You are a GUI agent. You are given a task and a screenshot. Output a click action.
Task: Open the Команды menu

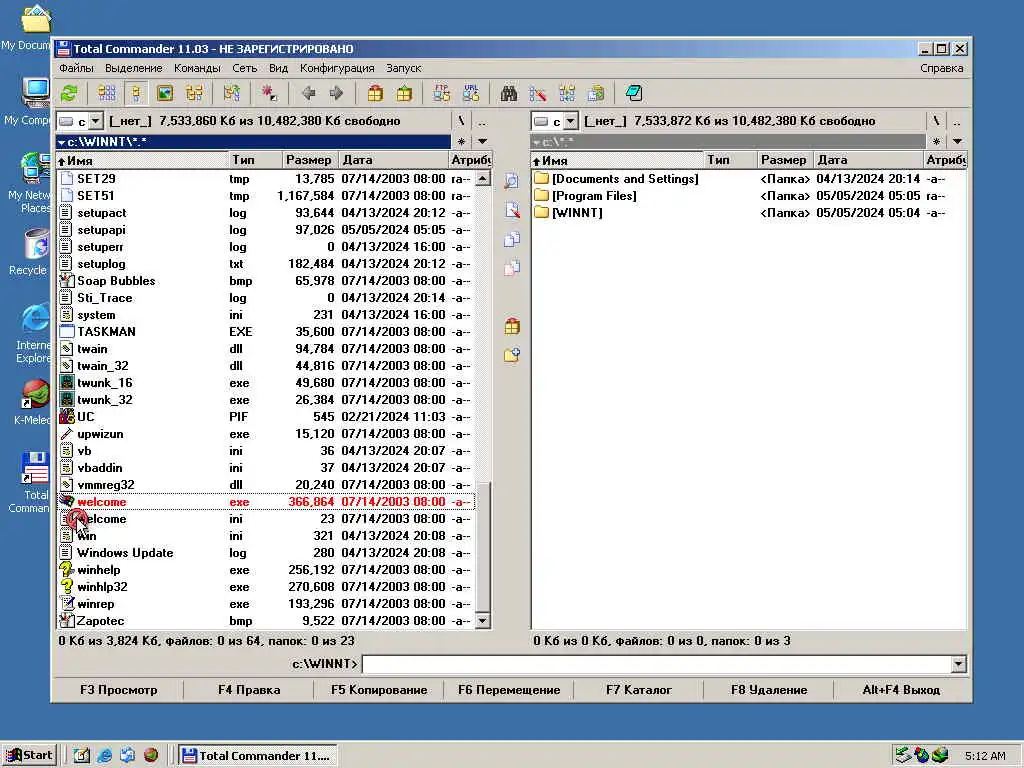pos(197,68)
